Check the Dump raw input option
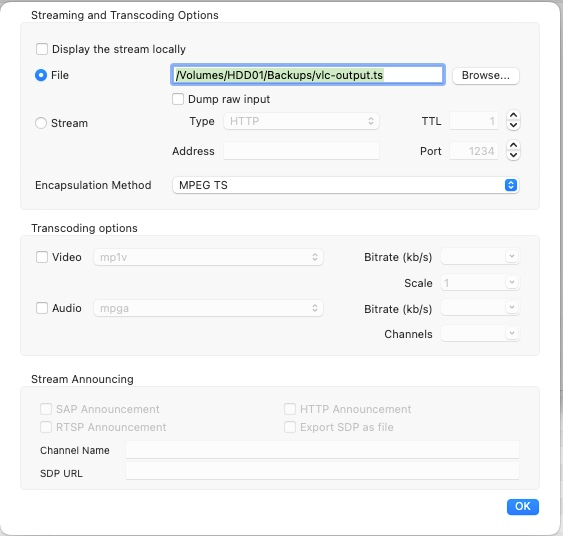This screenshot has width=563, height=536. [178, 99]
